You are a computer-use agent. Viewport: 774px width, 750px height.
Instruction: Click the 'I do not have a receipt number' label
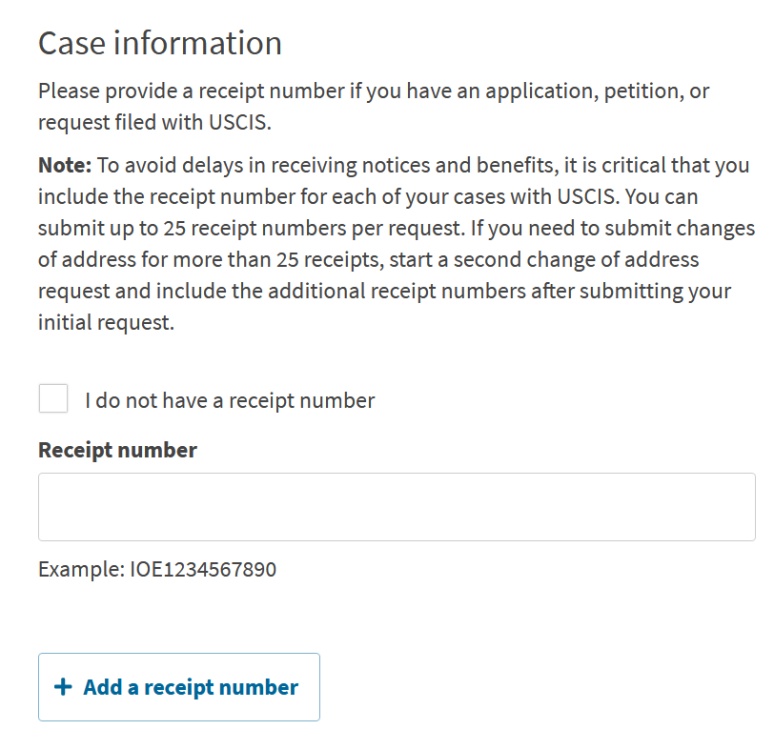(229, 401)
